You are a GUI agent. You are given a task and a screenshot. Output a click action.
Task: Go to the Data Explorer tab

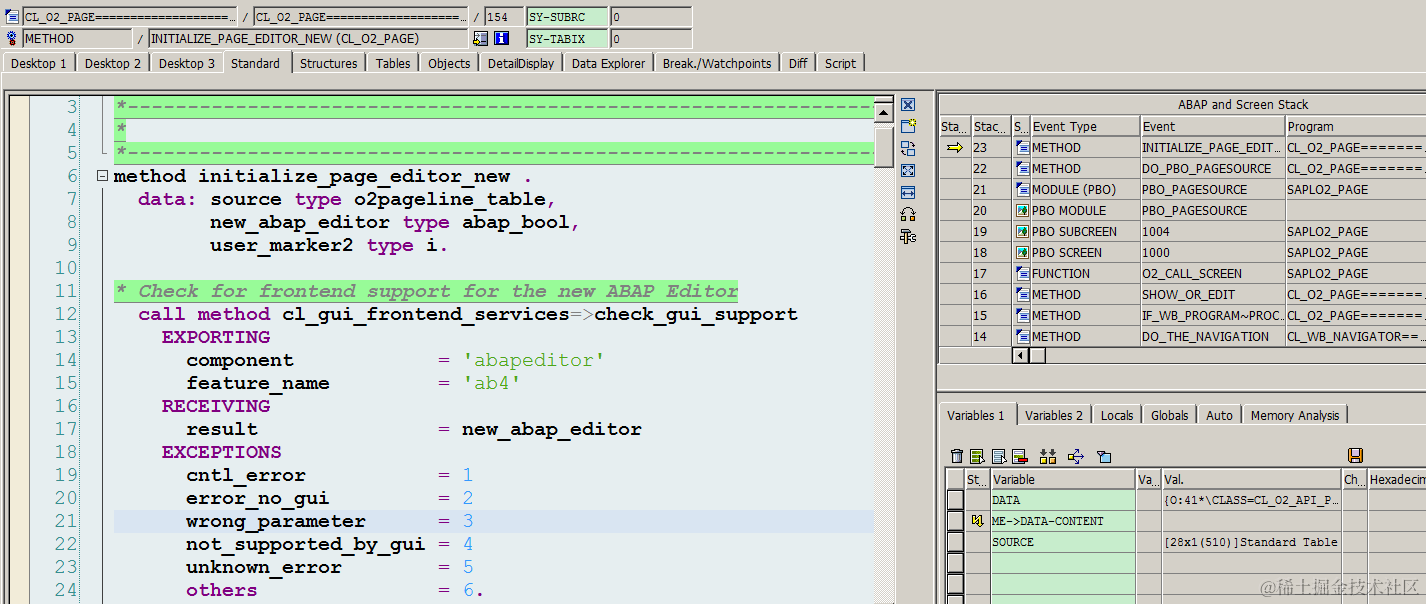[x=608, y=63]
